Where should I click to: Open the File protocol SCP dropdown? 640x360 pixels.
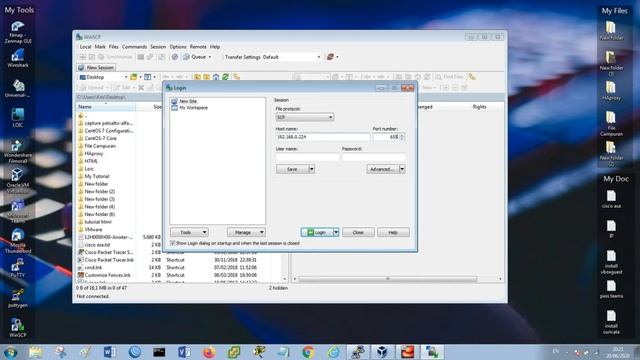pos(304,117)
